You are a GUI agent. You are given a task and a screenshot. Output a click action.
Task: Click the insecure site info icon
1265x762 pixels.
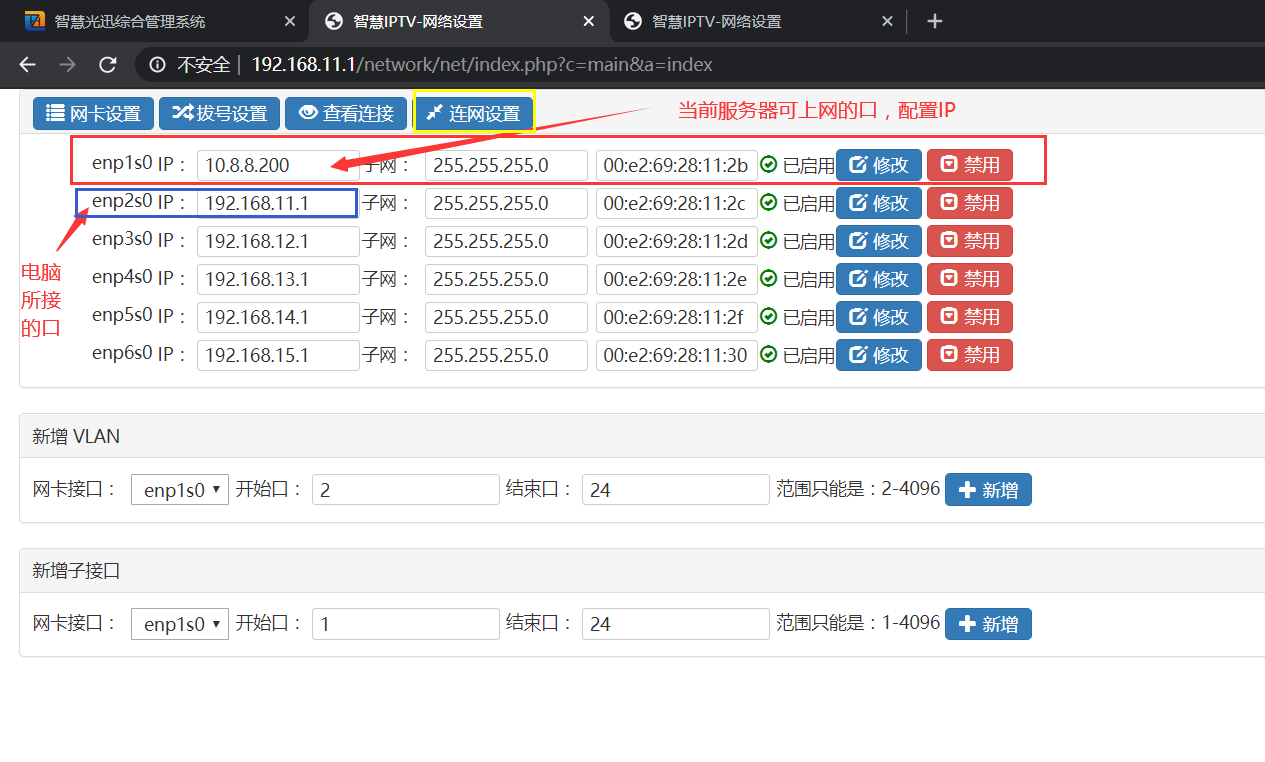pyautogui.click(x=157, y=65)
